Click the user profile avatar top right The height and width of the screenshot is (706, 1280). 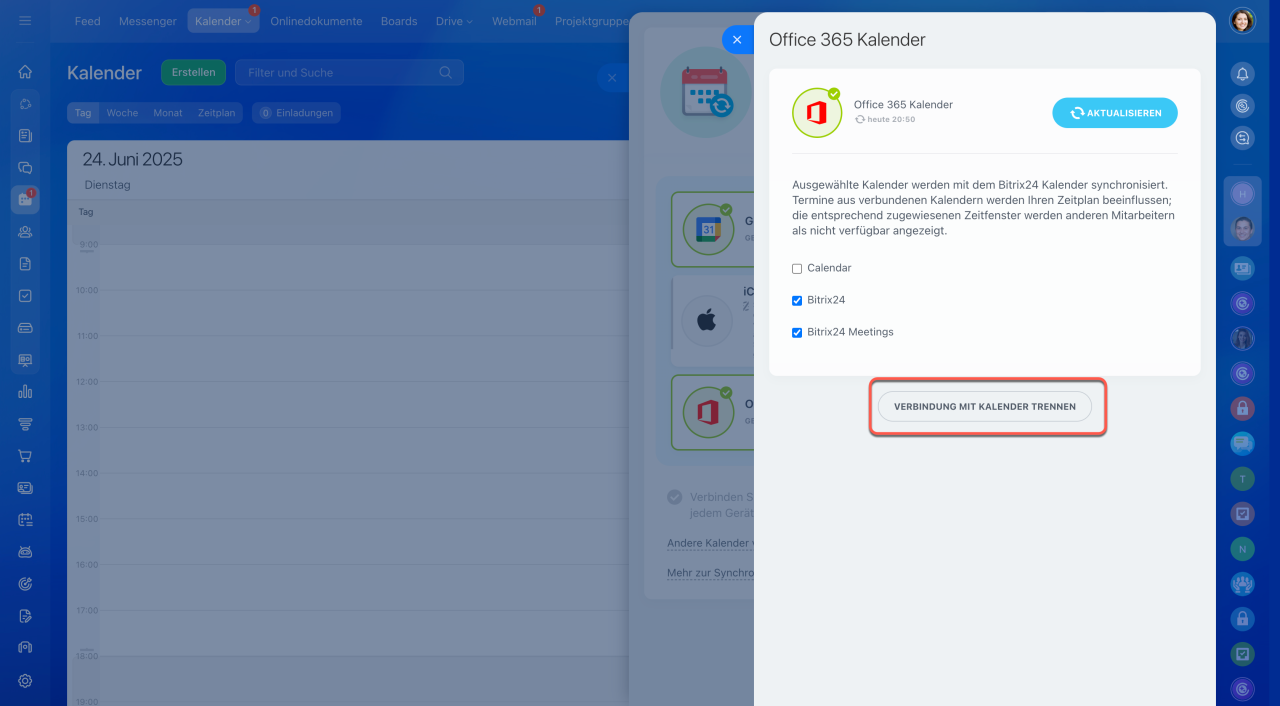[x=1242, y=20]
